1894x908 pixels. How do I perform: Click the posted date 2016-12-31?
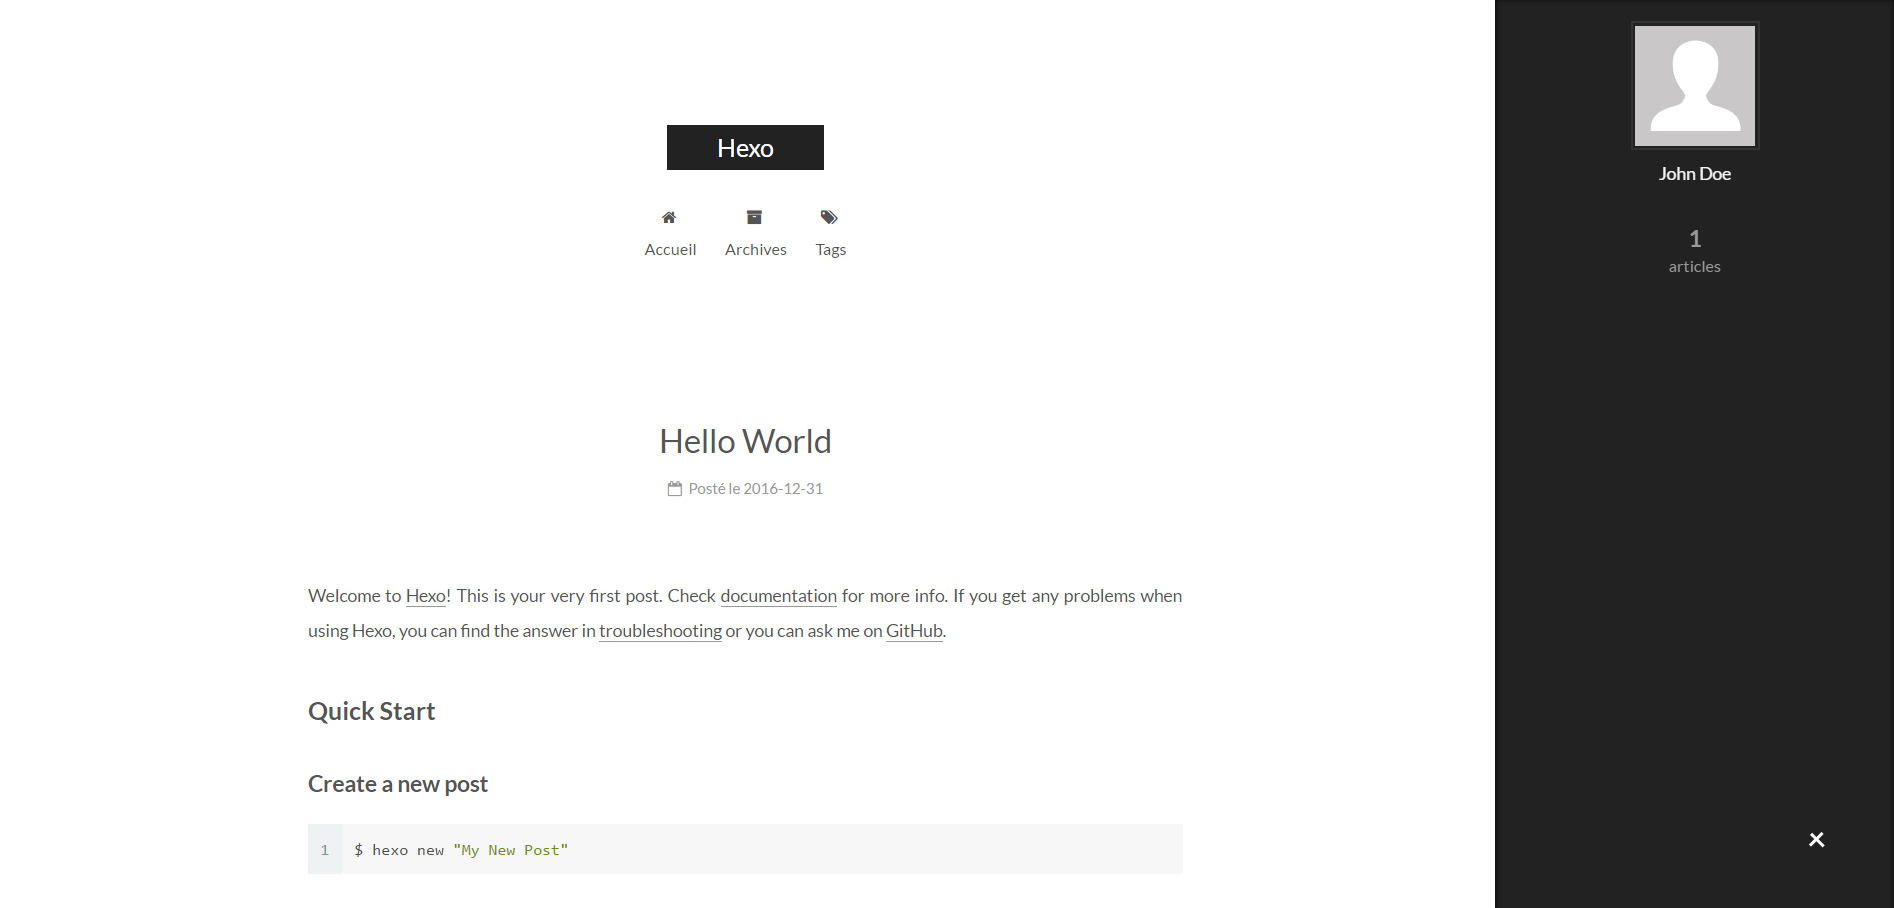click(783, 489)
